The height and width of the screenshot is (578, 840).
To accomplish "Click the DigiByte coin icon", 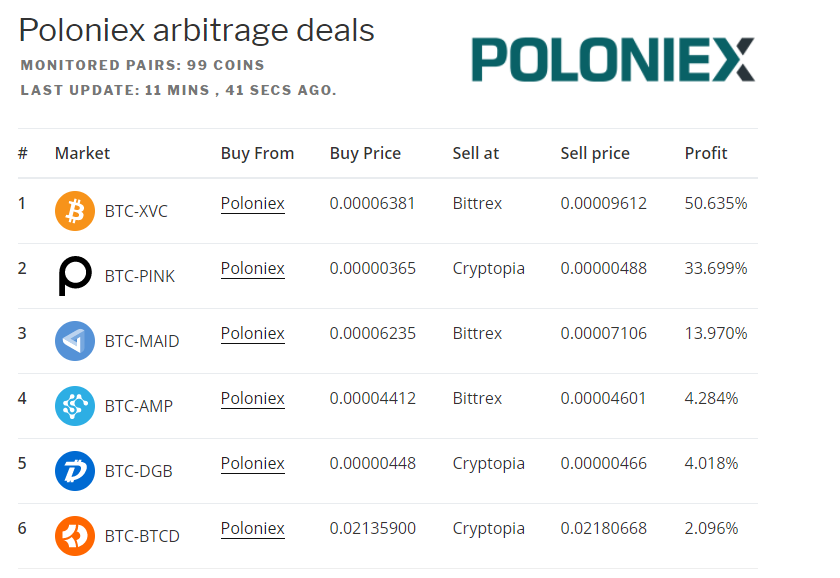I will [75, 471].
